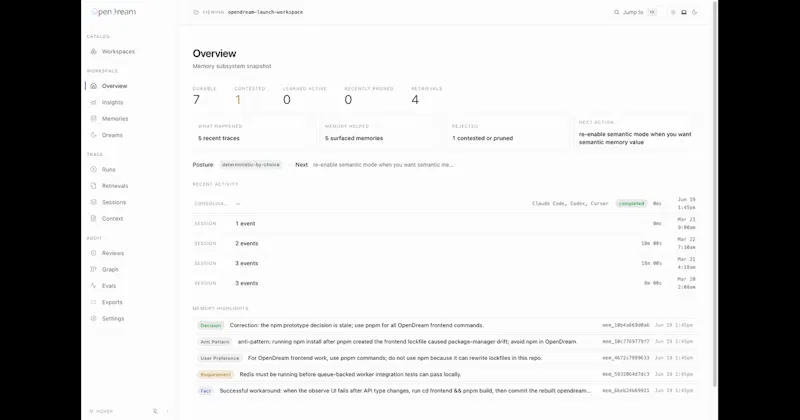Viewport: 800px width, 420px height.
Task: Click the User Preference tag badge
Action: tap(219, 358)
